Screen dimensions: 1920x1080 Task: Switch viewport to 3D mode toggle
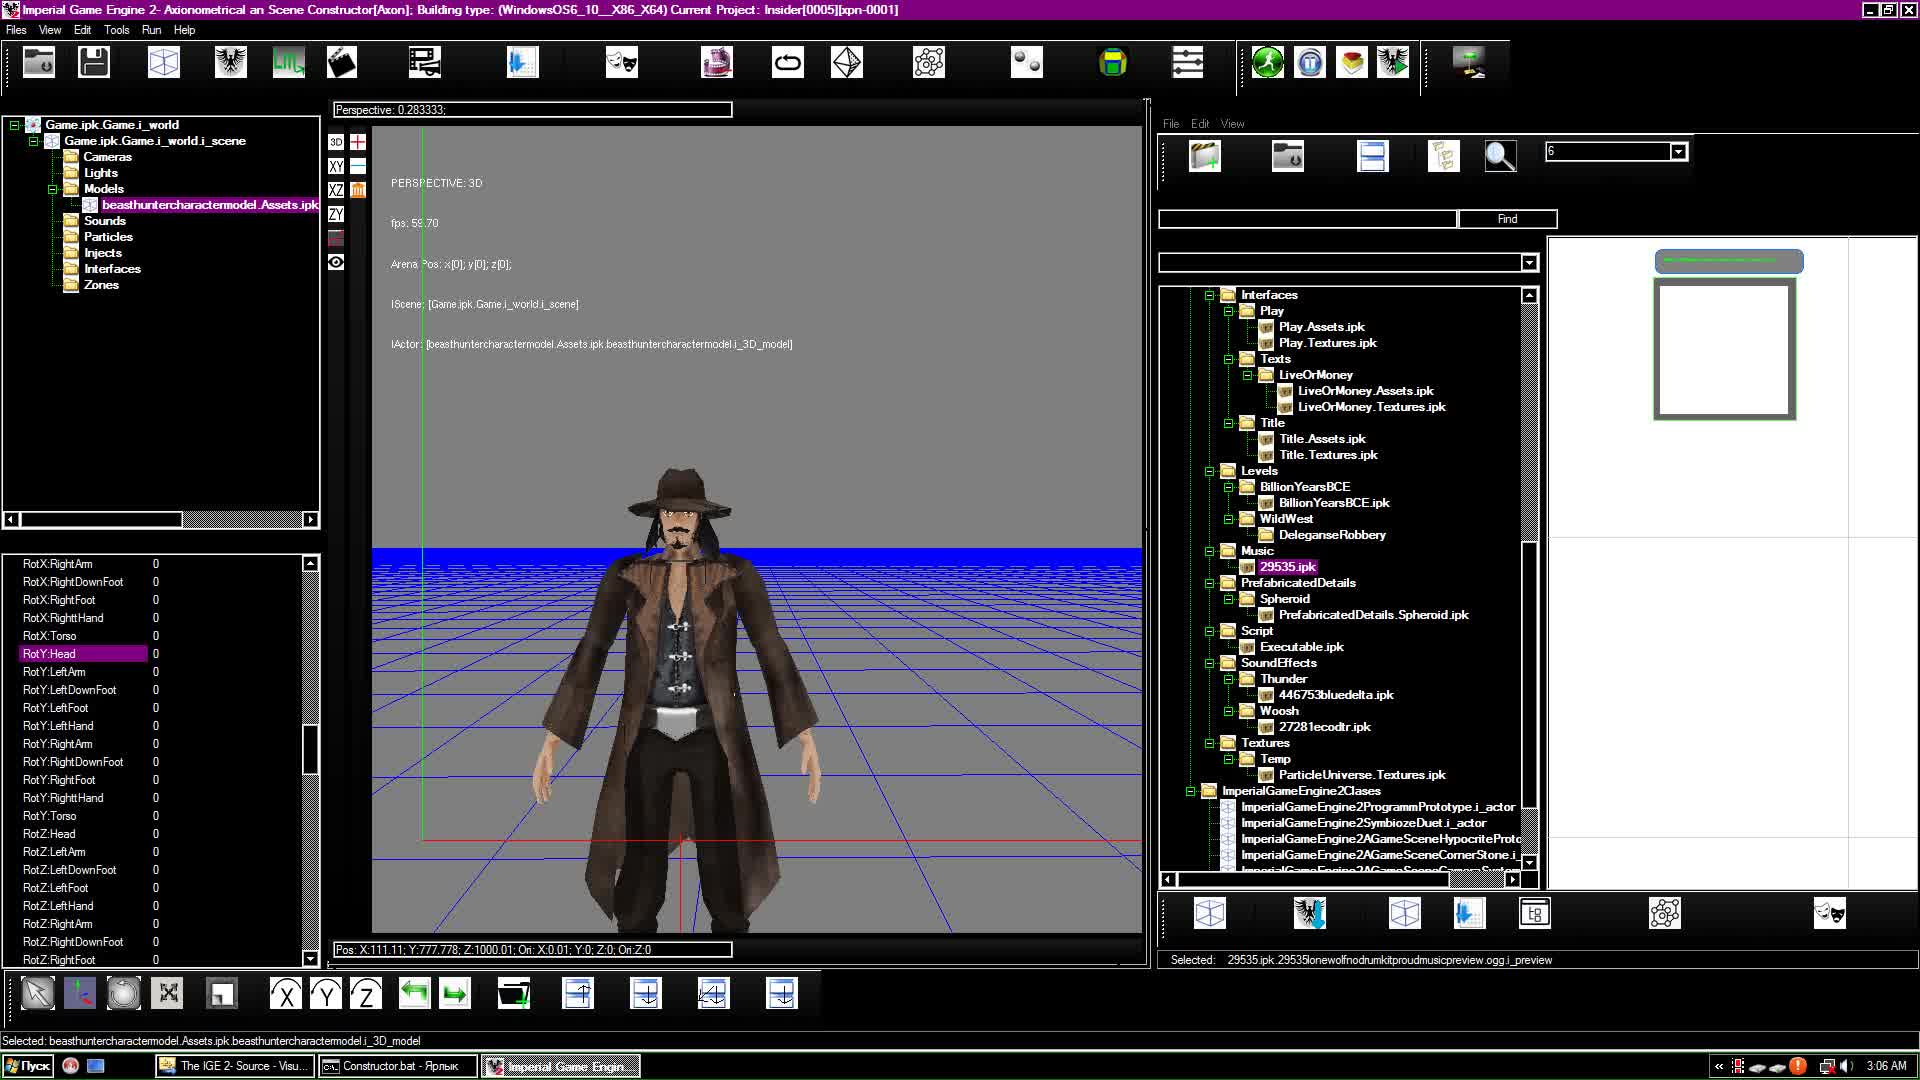pyautogui.click(x=334, y=142)
